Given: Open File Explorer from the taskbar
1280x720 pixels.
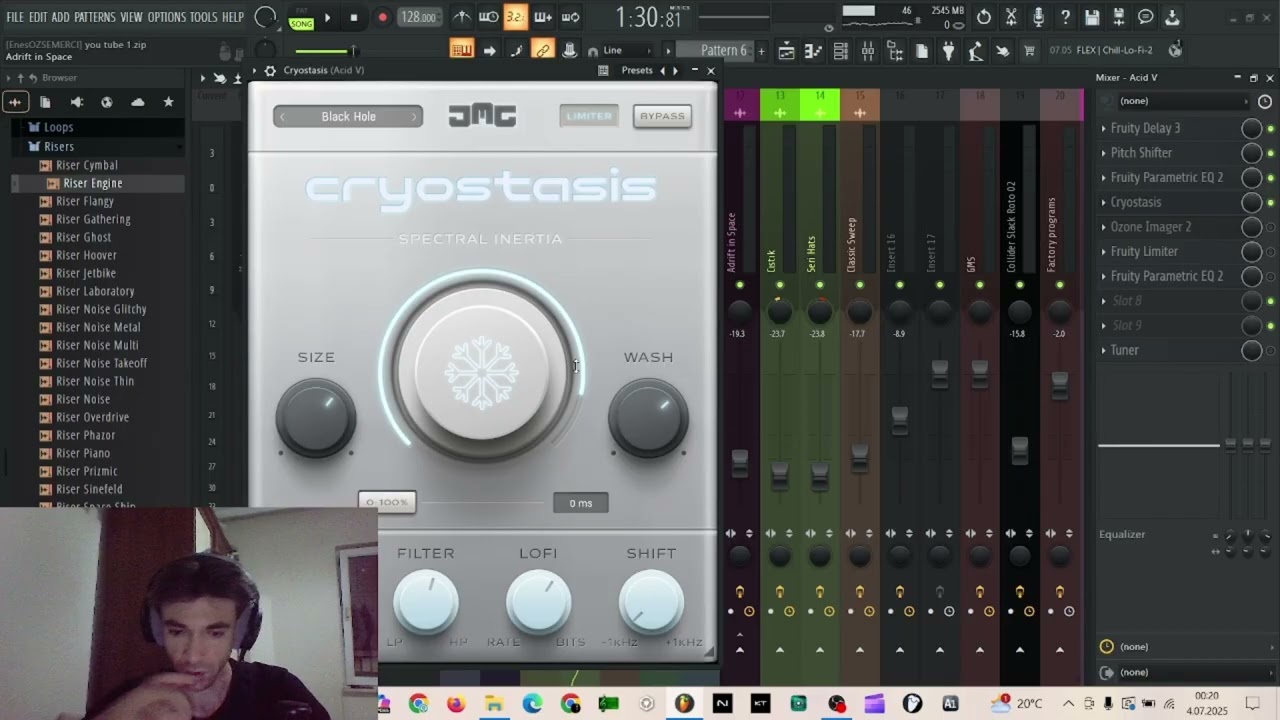Looking at the screenshot, I should (494, 704).
